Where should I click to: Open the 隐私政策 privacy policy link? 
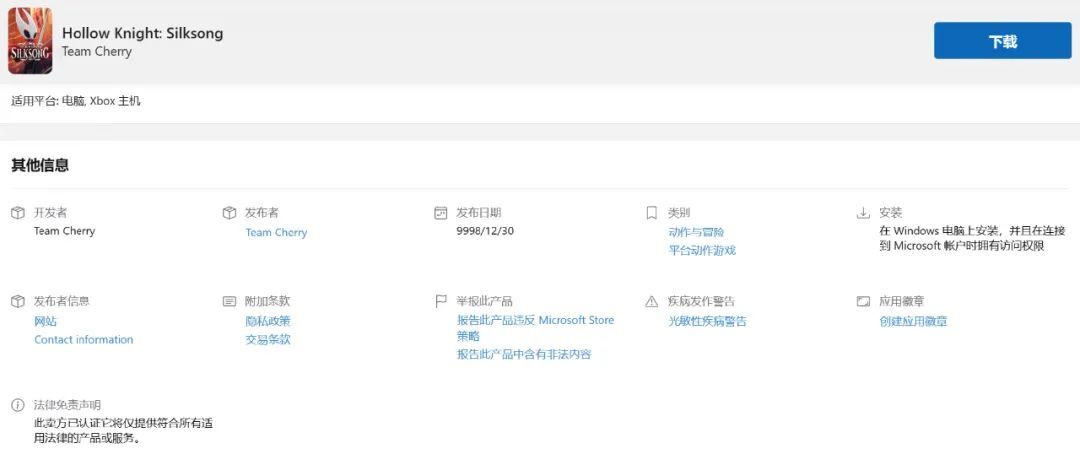pos(268,321)
